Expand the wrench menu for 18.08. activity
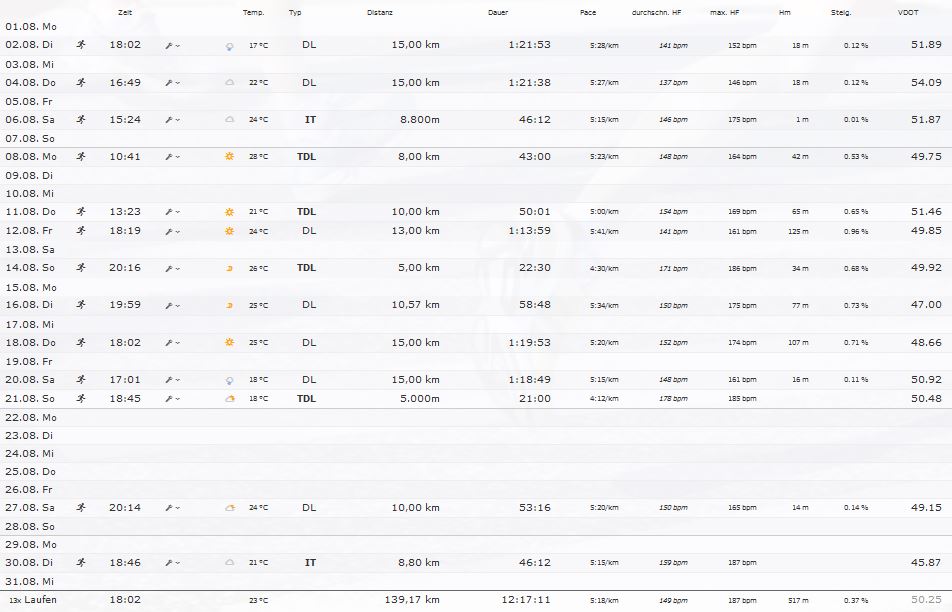Viewport: 952px width, 612px height. pos(172,342)
